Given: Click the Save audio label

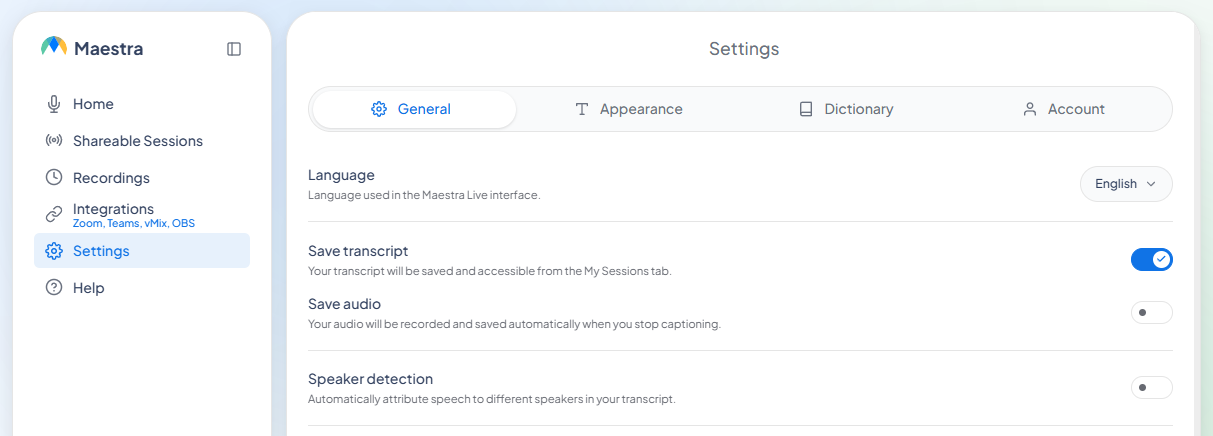Looking at the screenshot, I should [x=344, y=304].
